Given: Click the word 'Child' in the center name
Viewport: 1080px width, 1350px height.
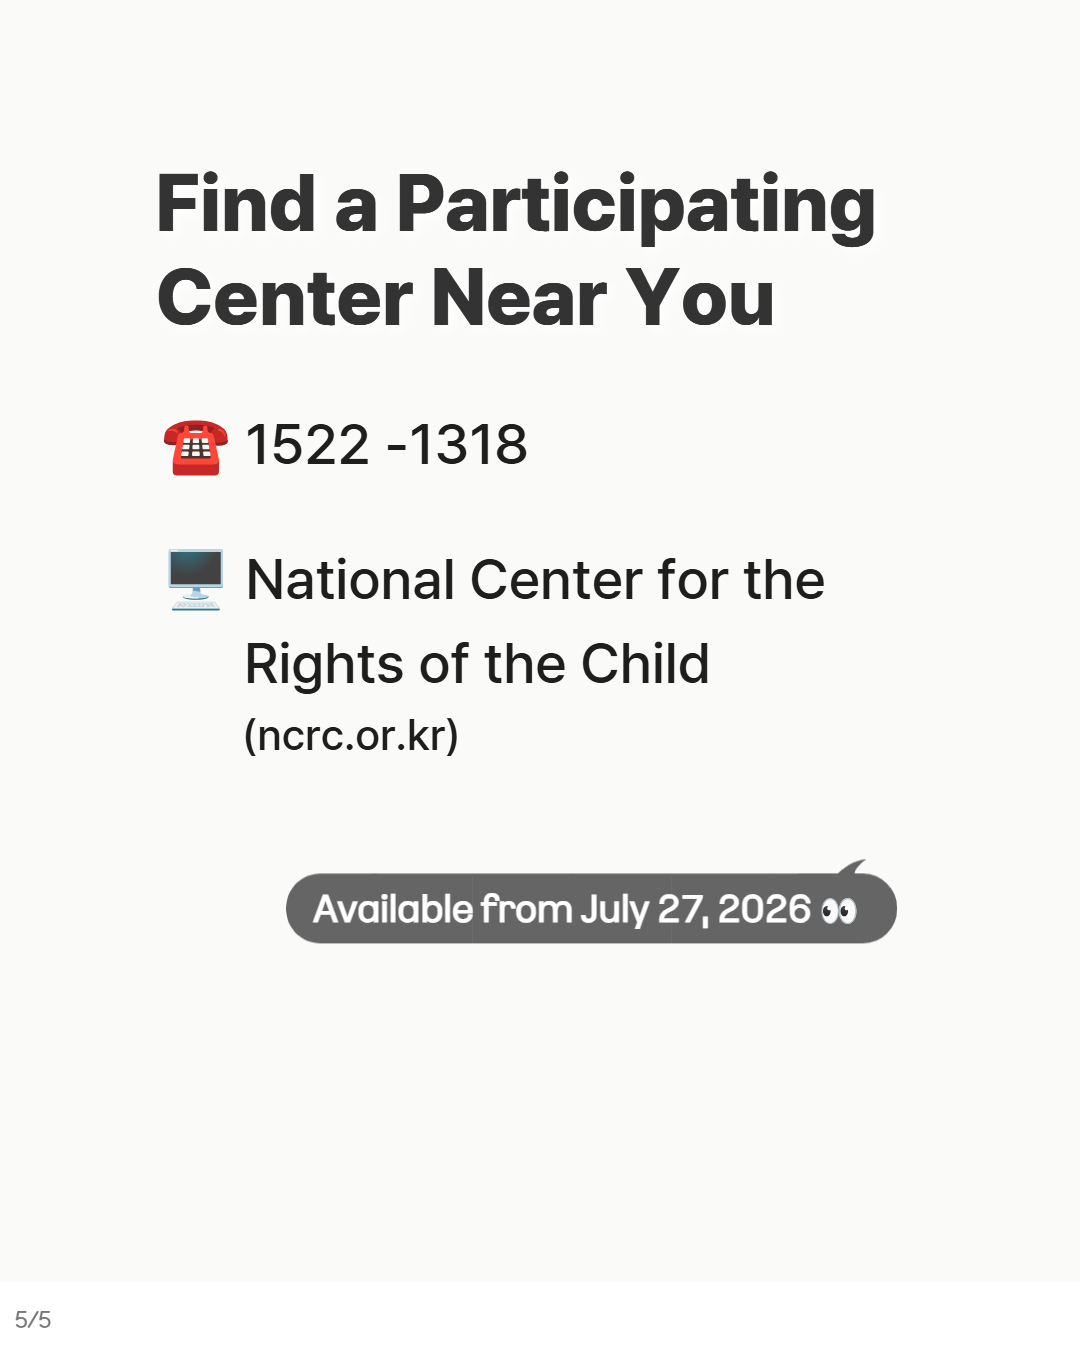Looking at the screenshot, I should coord(646,664).
